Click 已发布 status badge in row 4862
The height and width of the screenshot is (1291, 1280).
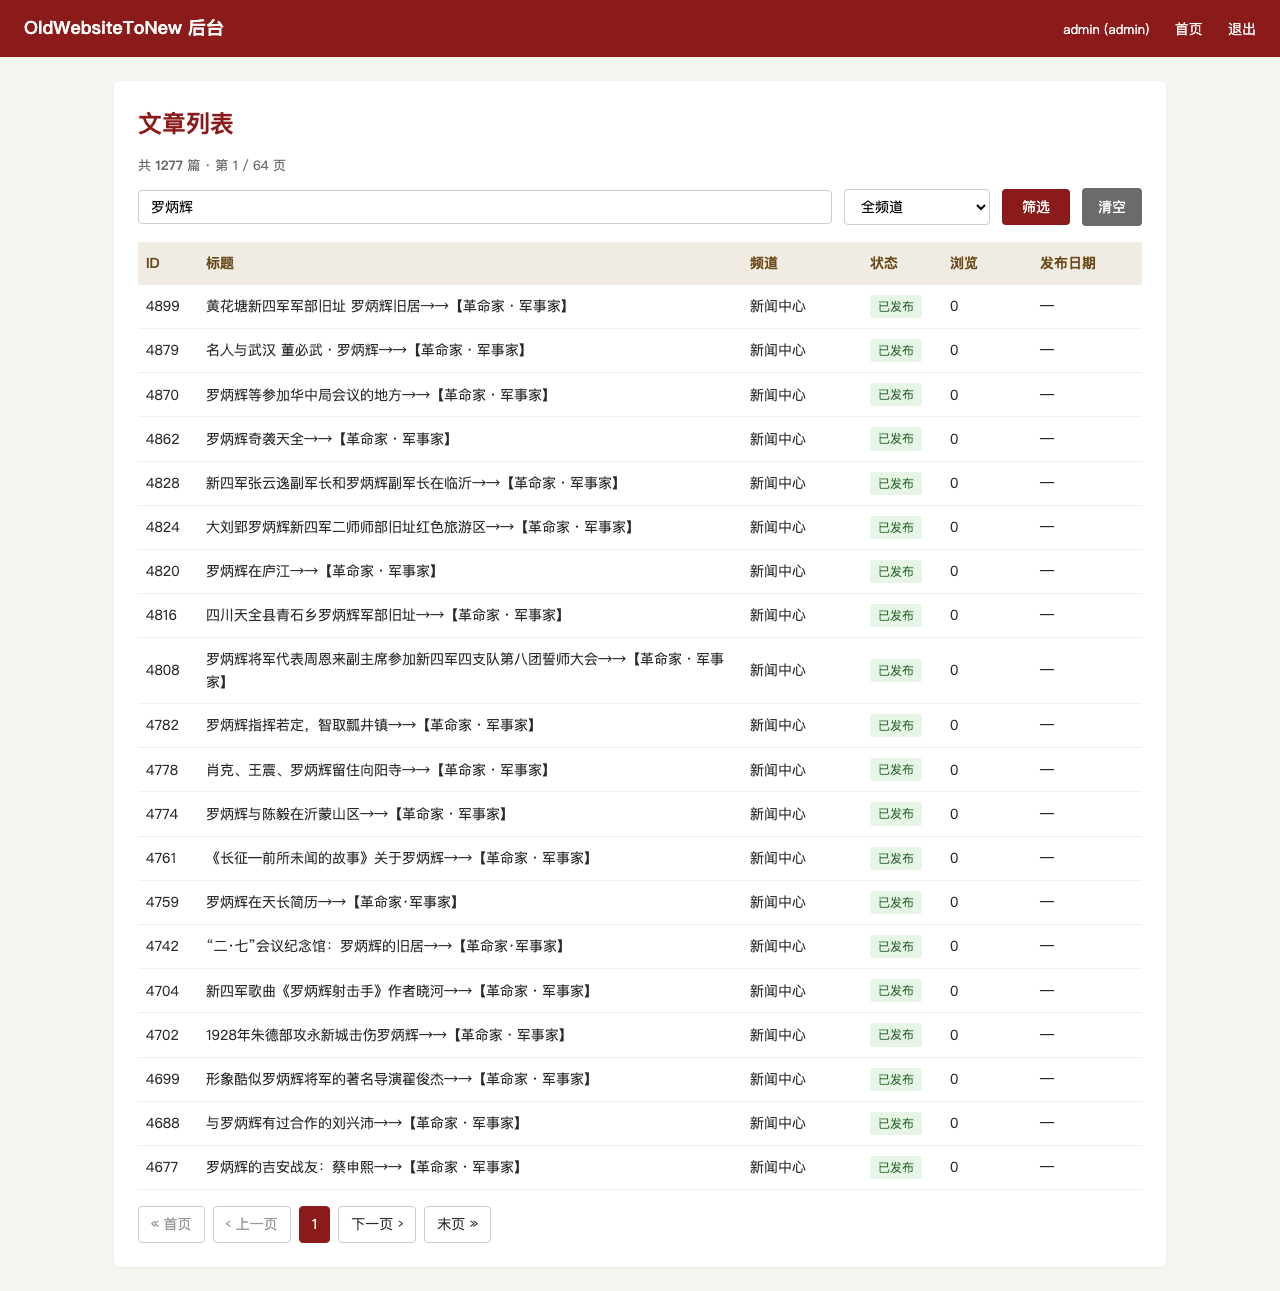[x=896, y=439]
